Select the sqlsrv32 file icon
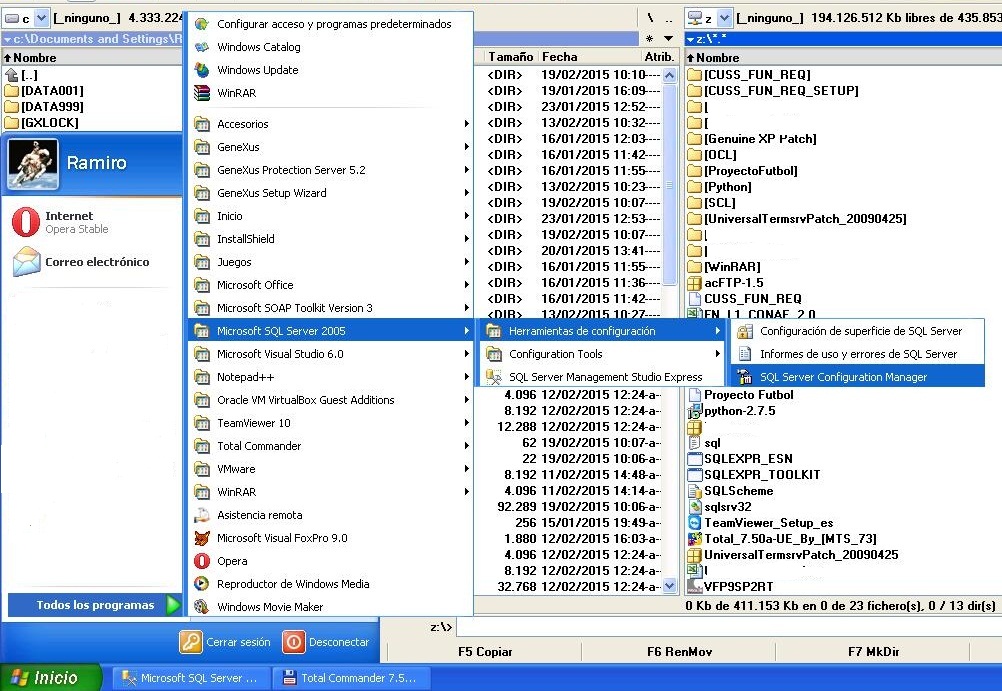 coord(694,507)
